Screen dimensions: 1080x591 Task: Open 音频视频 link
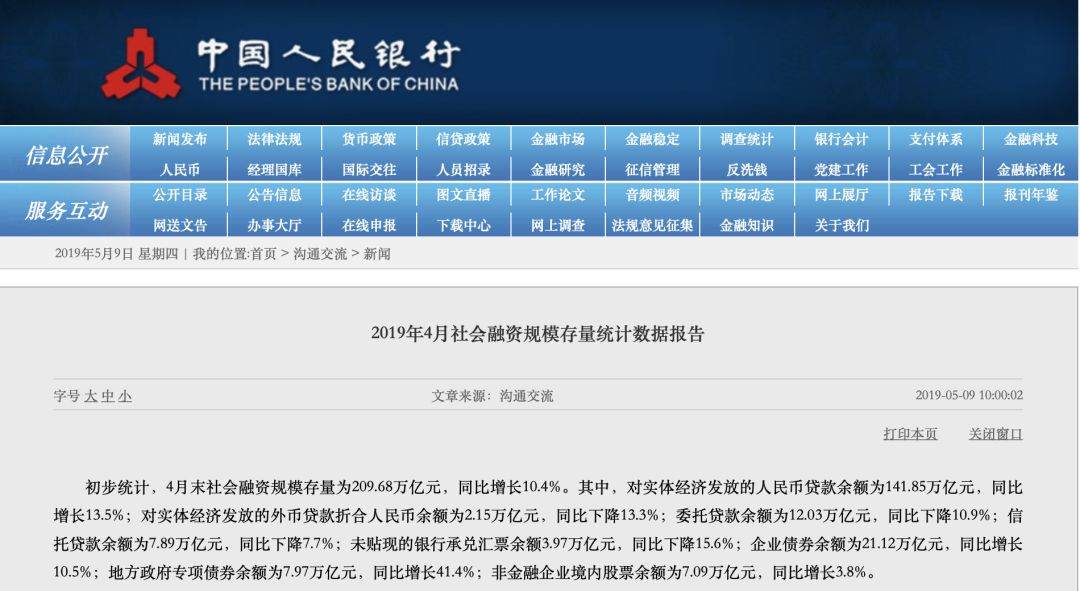coord(652,195)
